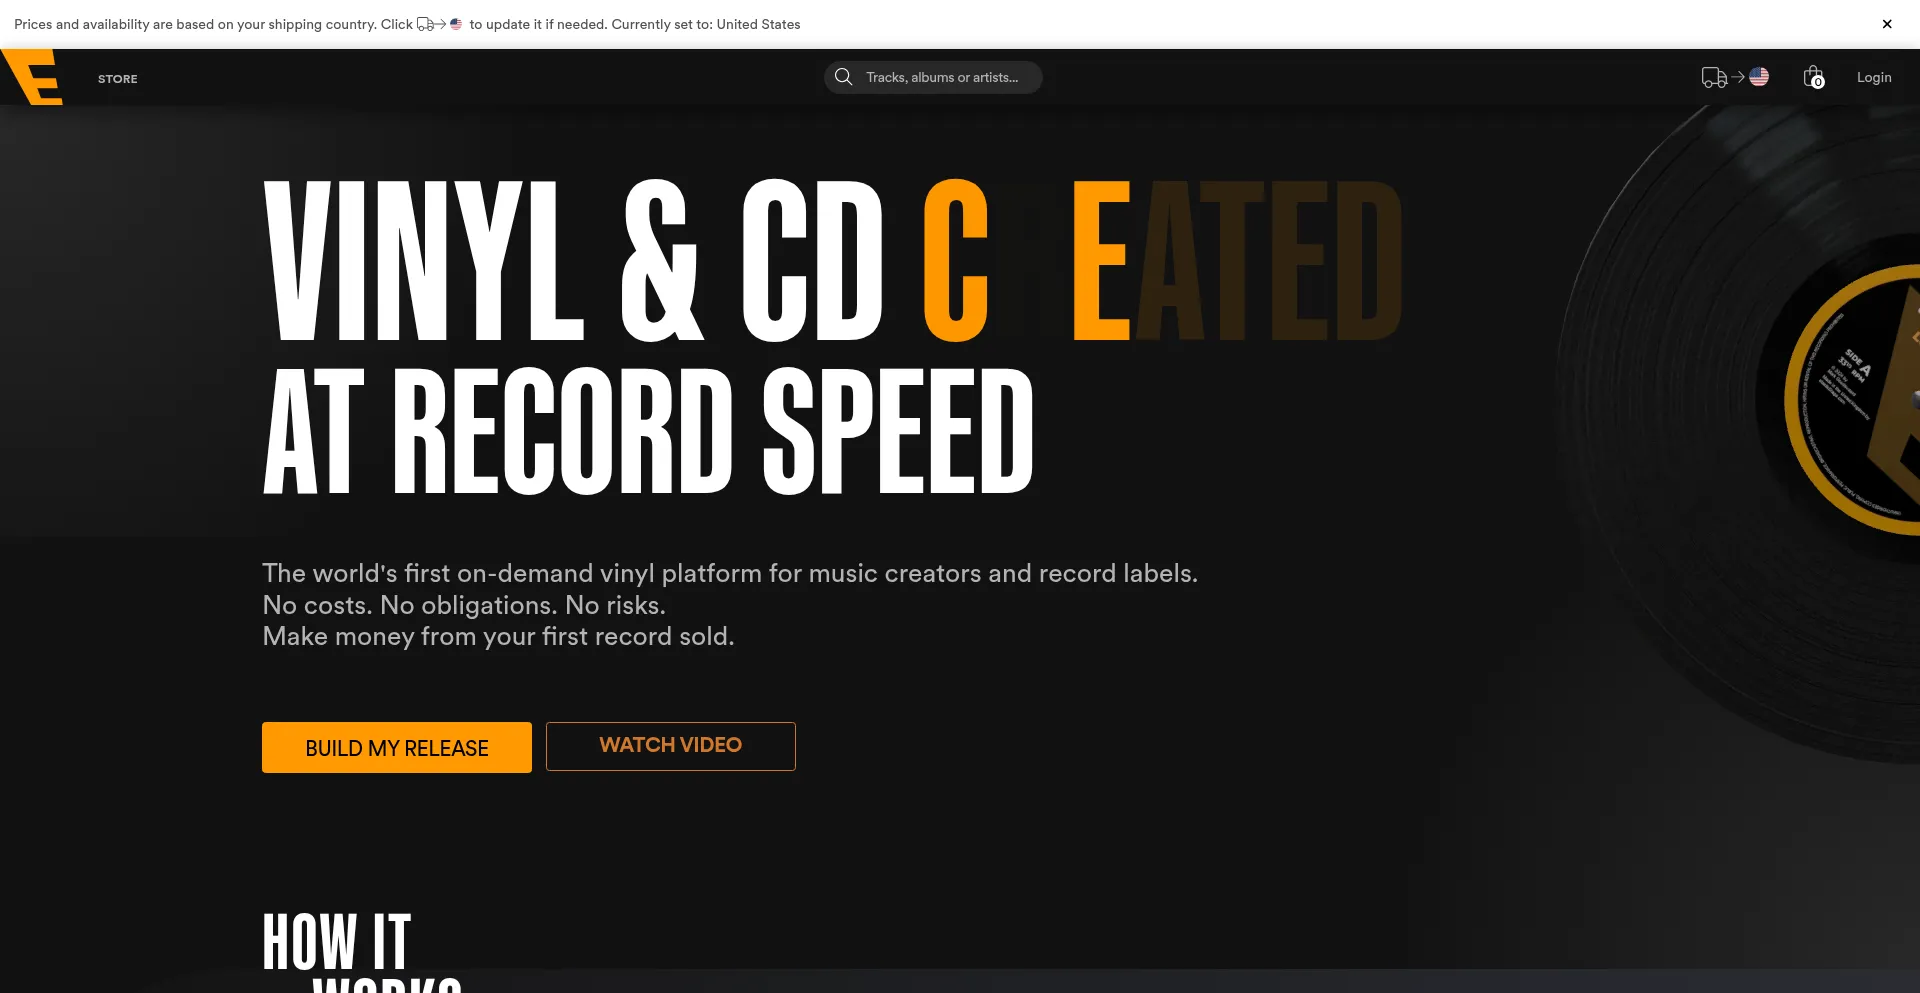Open the STORE menu item
1920x993 pixels.
[x=118, y=78]
